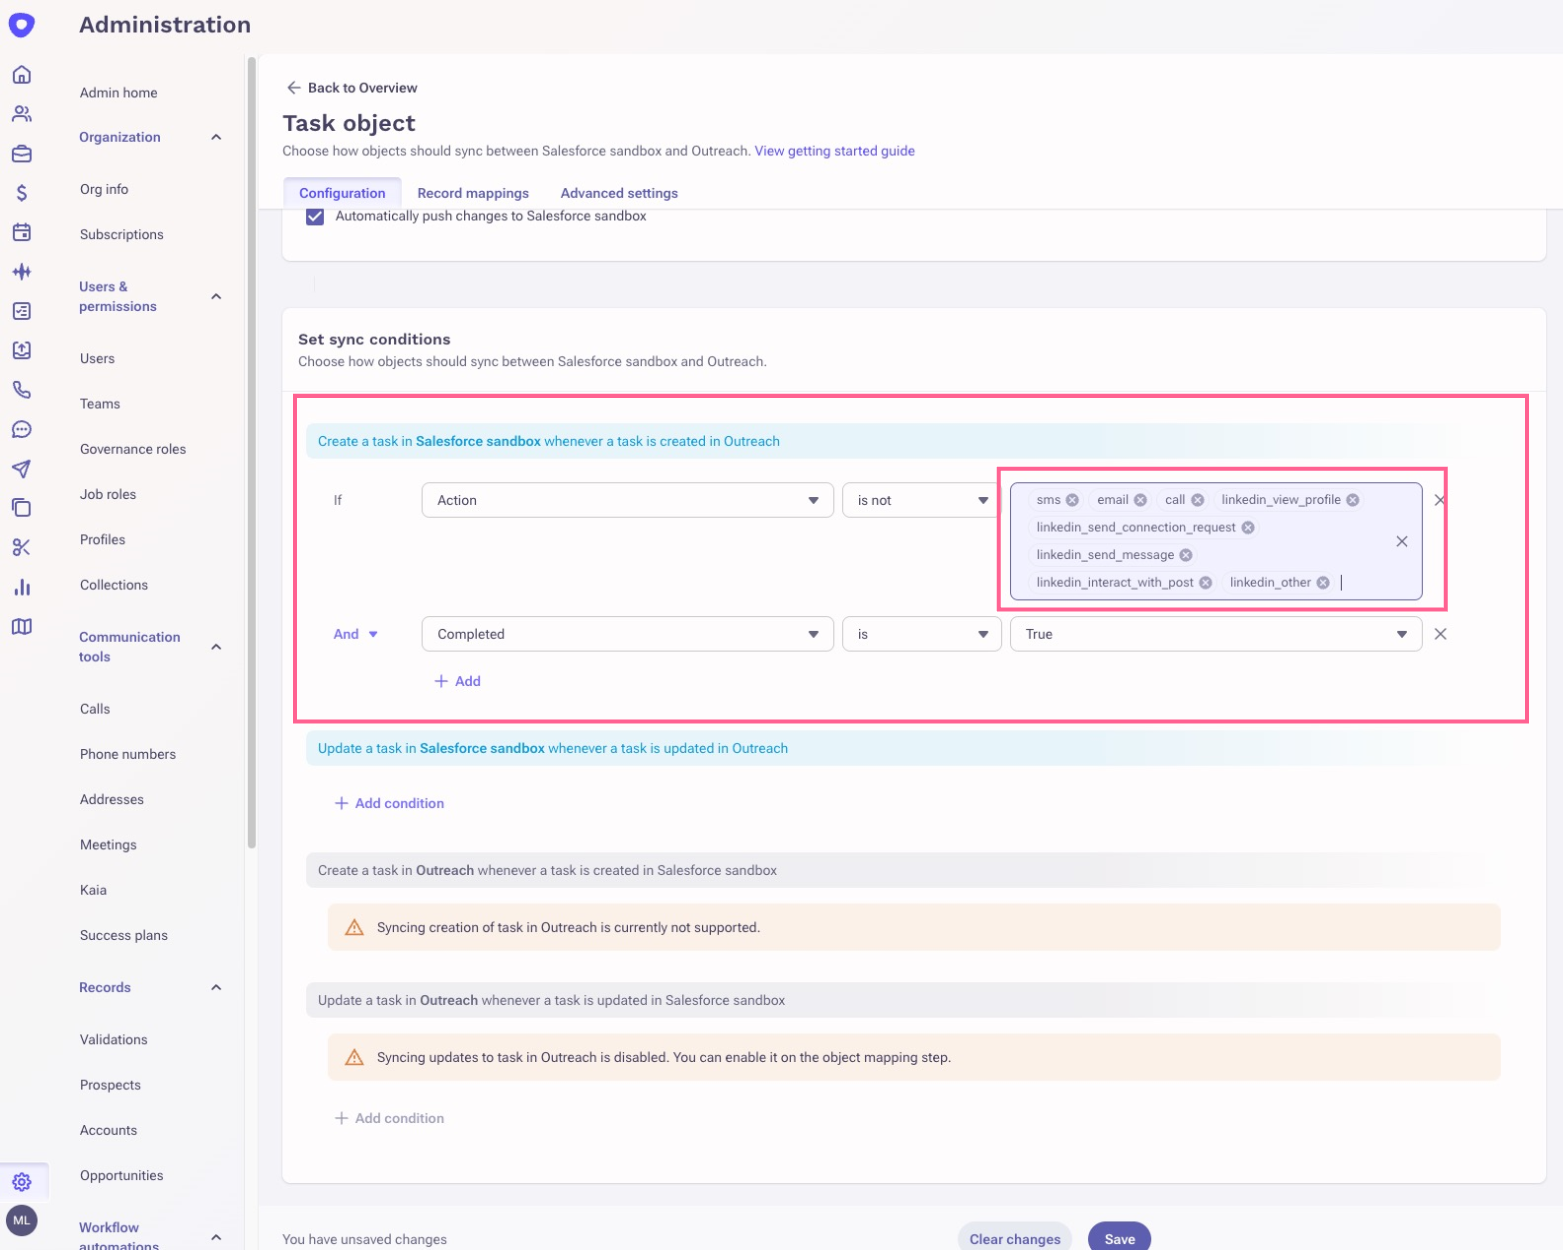The image size is (1563, 1250).
Task: Open Subscriptions in sidebar
Action: (122, 234)
